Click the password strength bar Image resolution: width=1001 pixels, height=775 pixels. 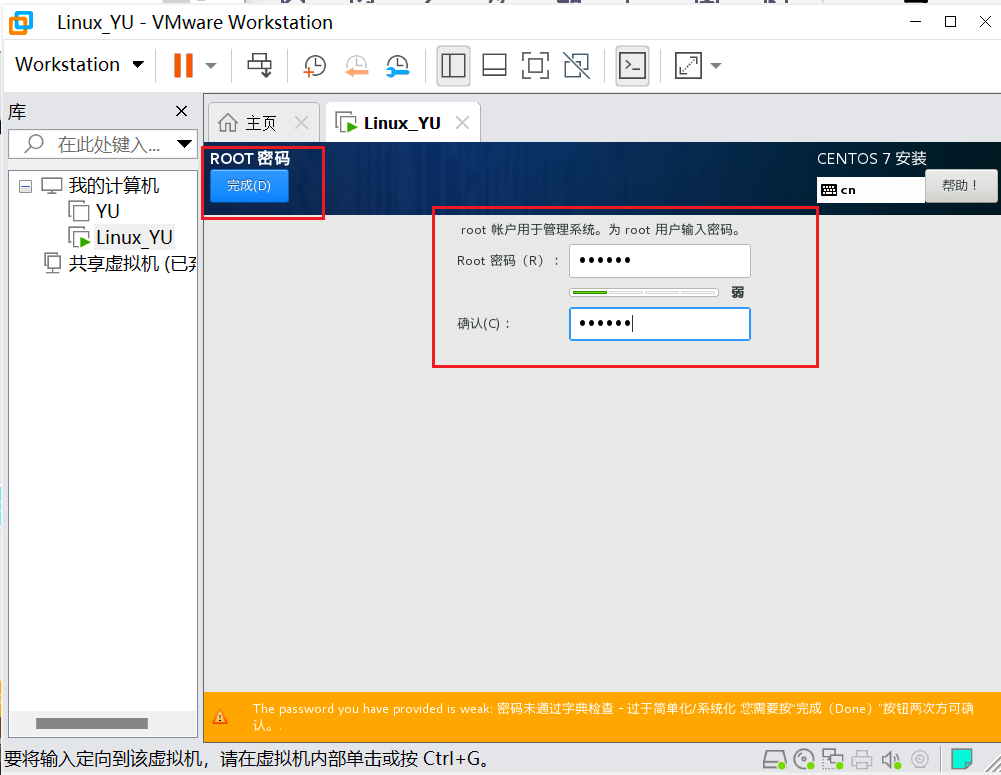tap(644, 292)
